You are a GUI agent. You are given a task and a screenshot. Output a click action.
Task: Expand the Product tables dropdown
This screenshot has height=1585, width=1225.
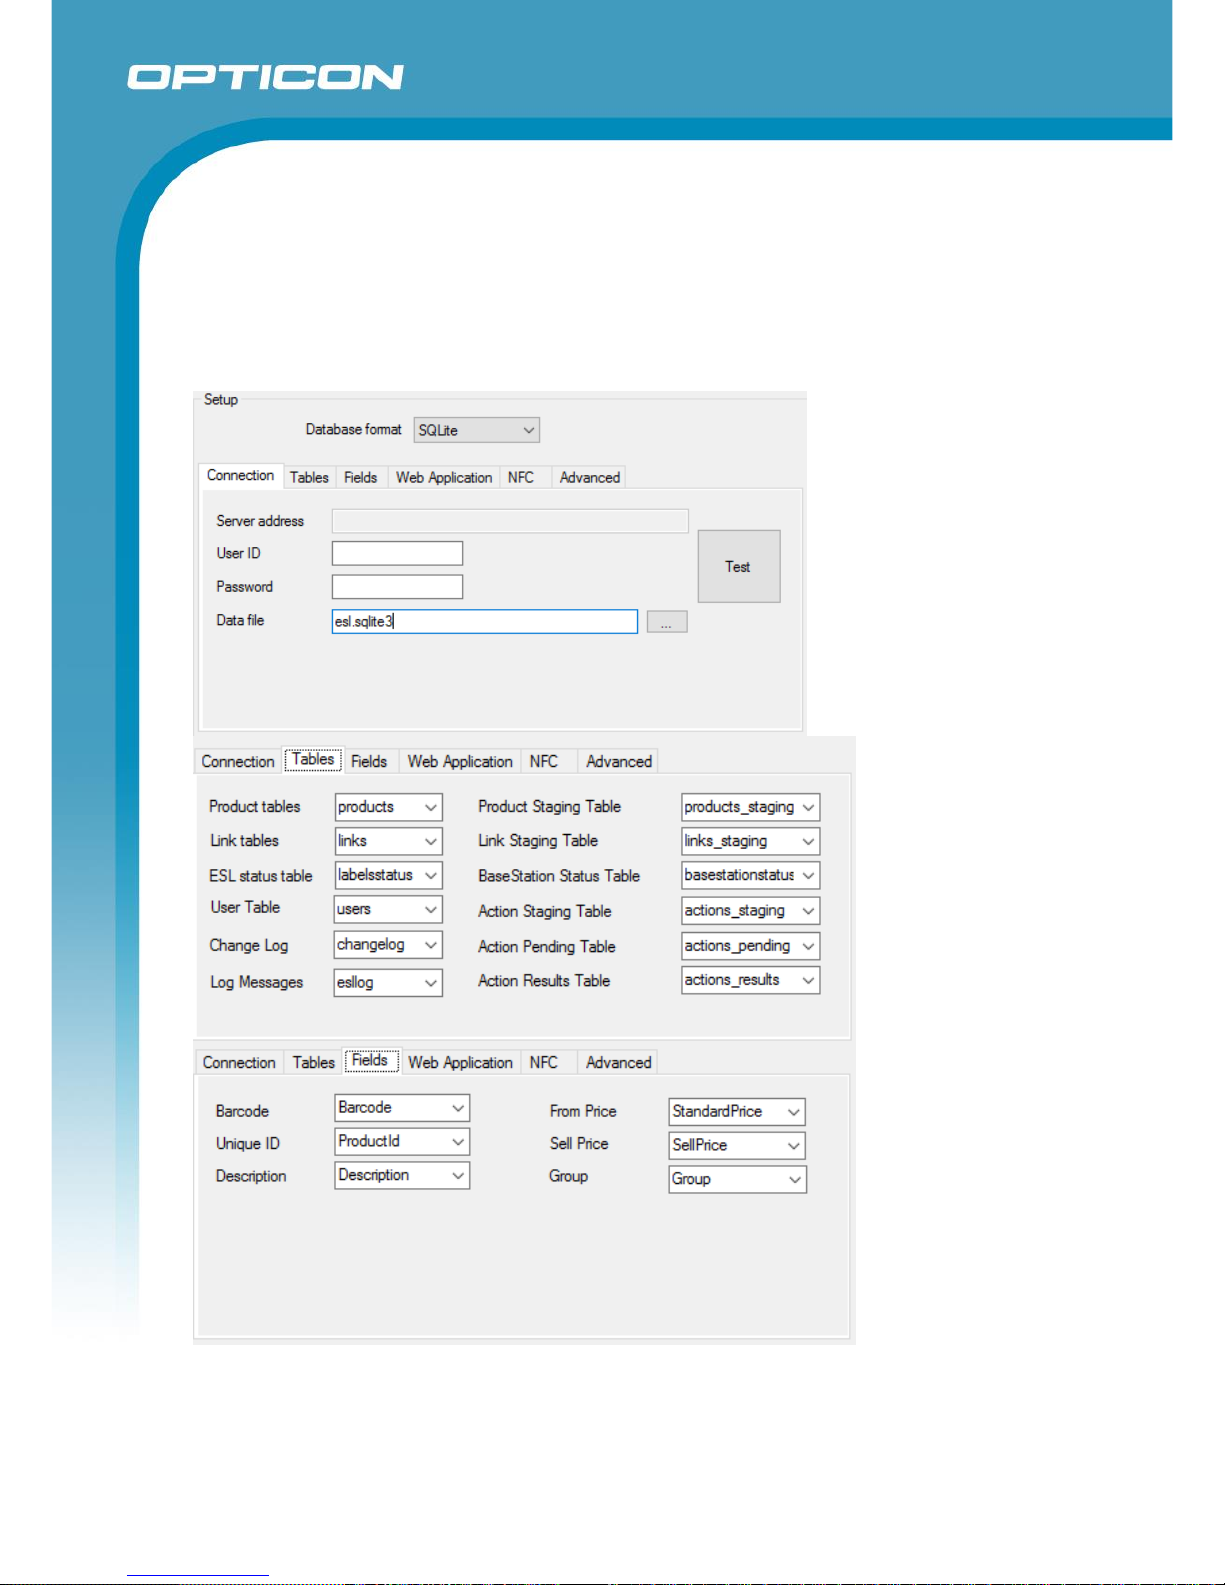[389, 807]
